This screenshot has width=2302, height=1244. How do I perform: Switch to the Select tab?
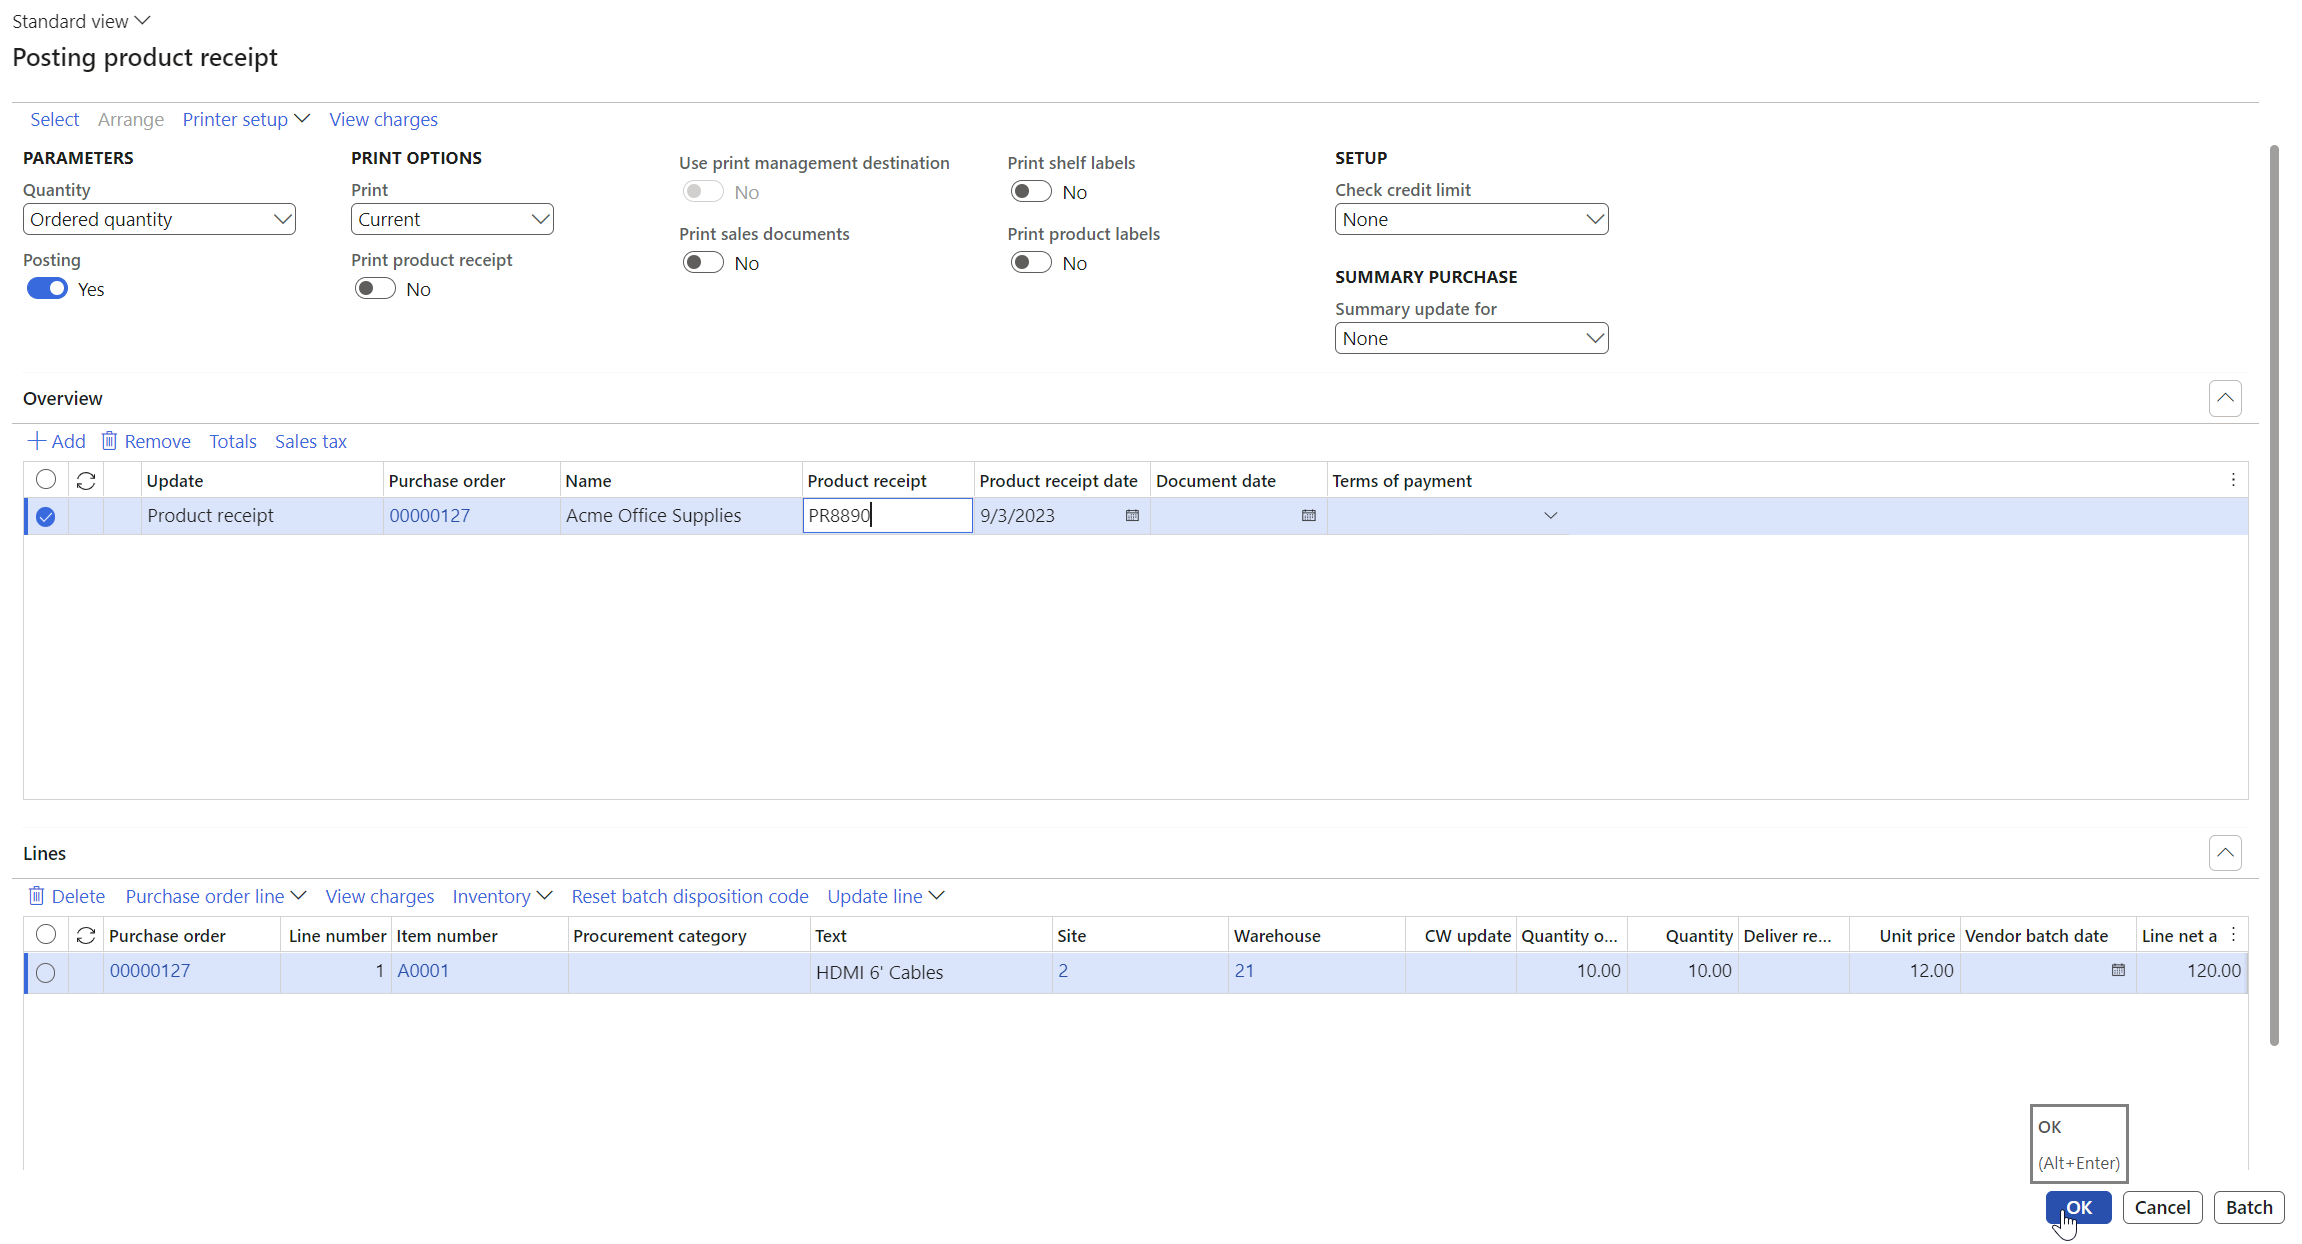click(54, 119)
